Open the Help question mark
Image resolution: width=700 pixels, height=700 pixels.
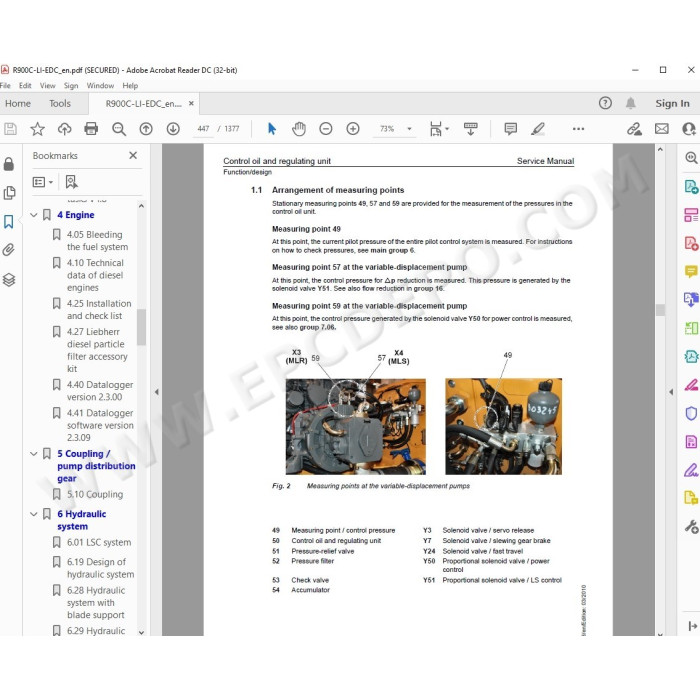[x=605, y=103]
